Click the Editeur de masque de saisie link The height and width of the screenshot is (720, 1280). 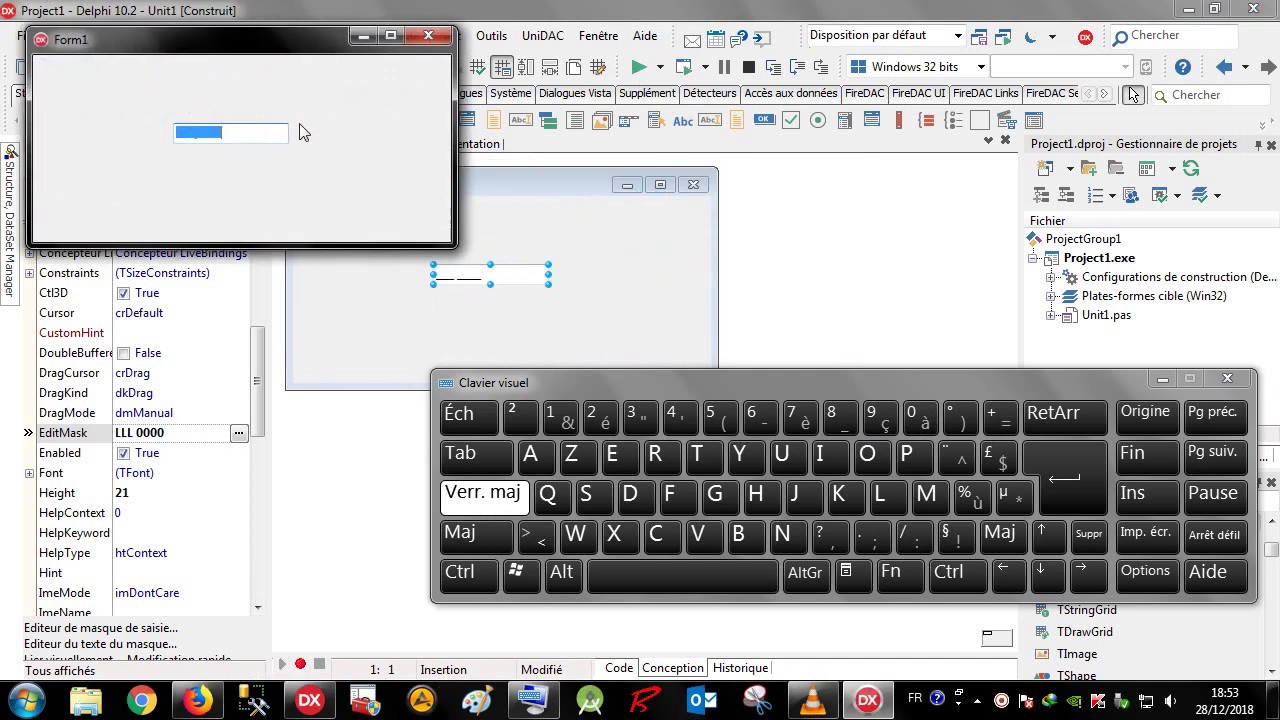(101, 628)
